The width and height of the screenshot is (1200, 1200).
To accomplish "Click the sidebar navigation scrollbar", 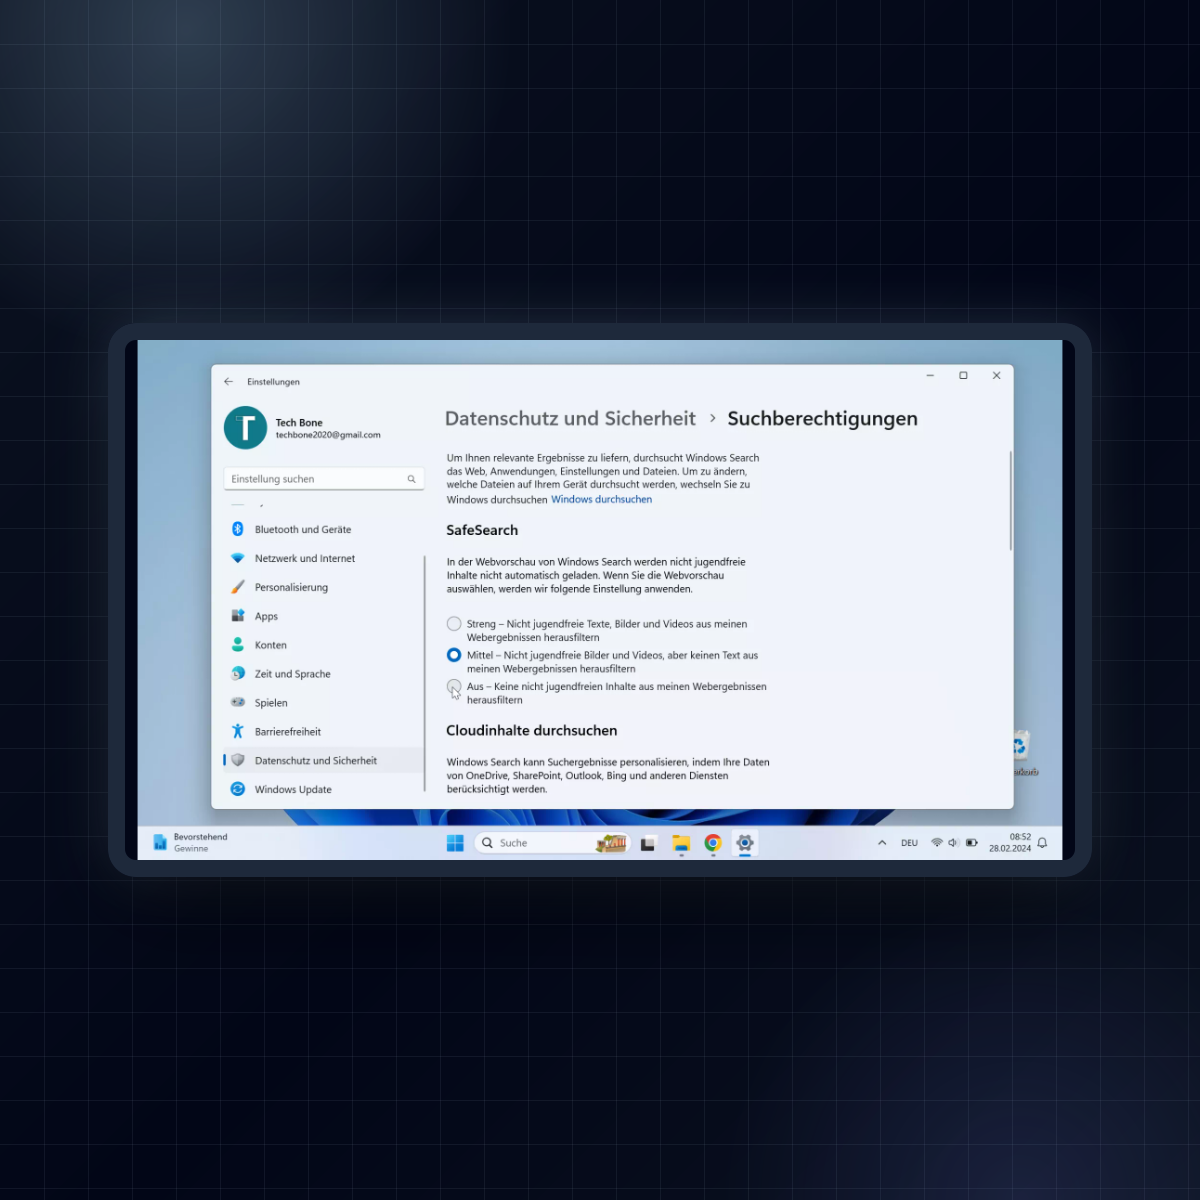I will point(425,675).
